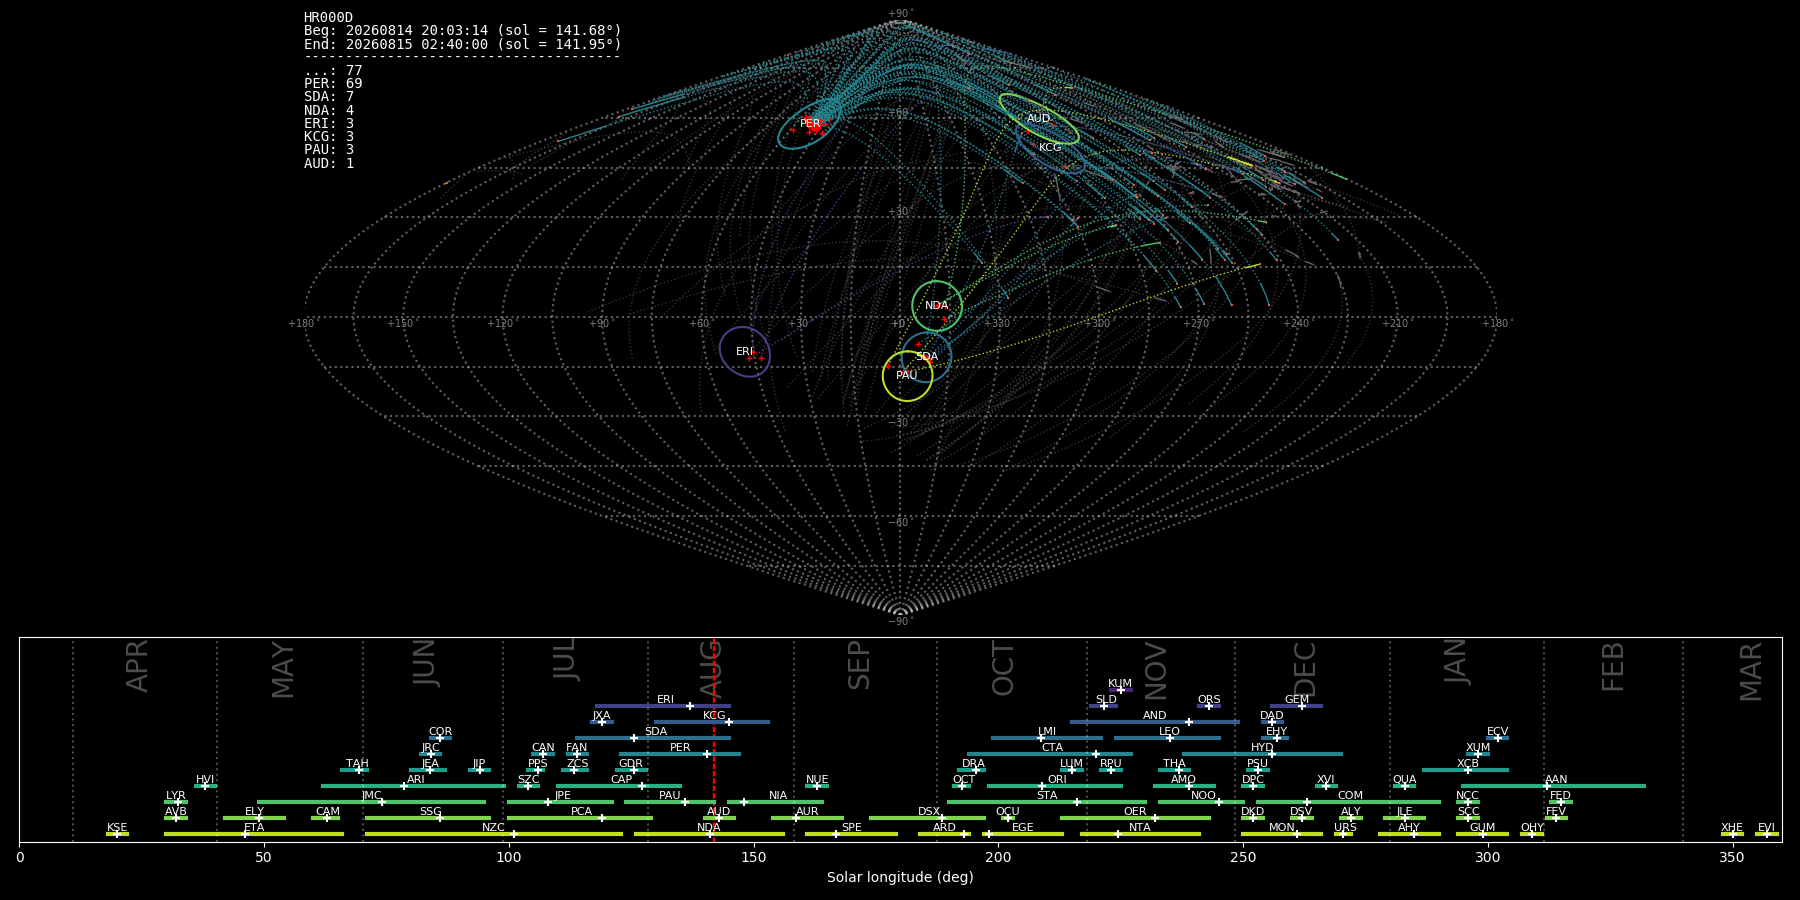Select the ERI radiant circle
The image size is (1800, 900).
click(x=745, y=352)
